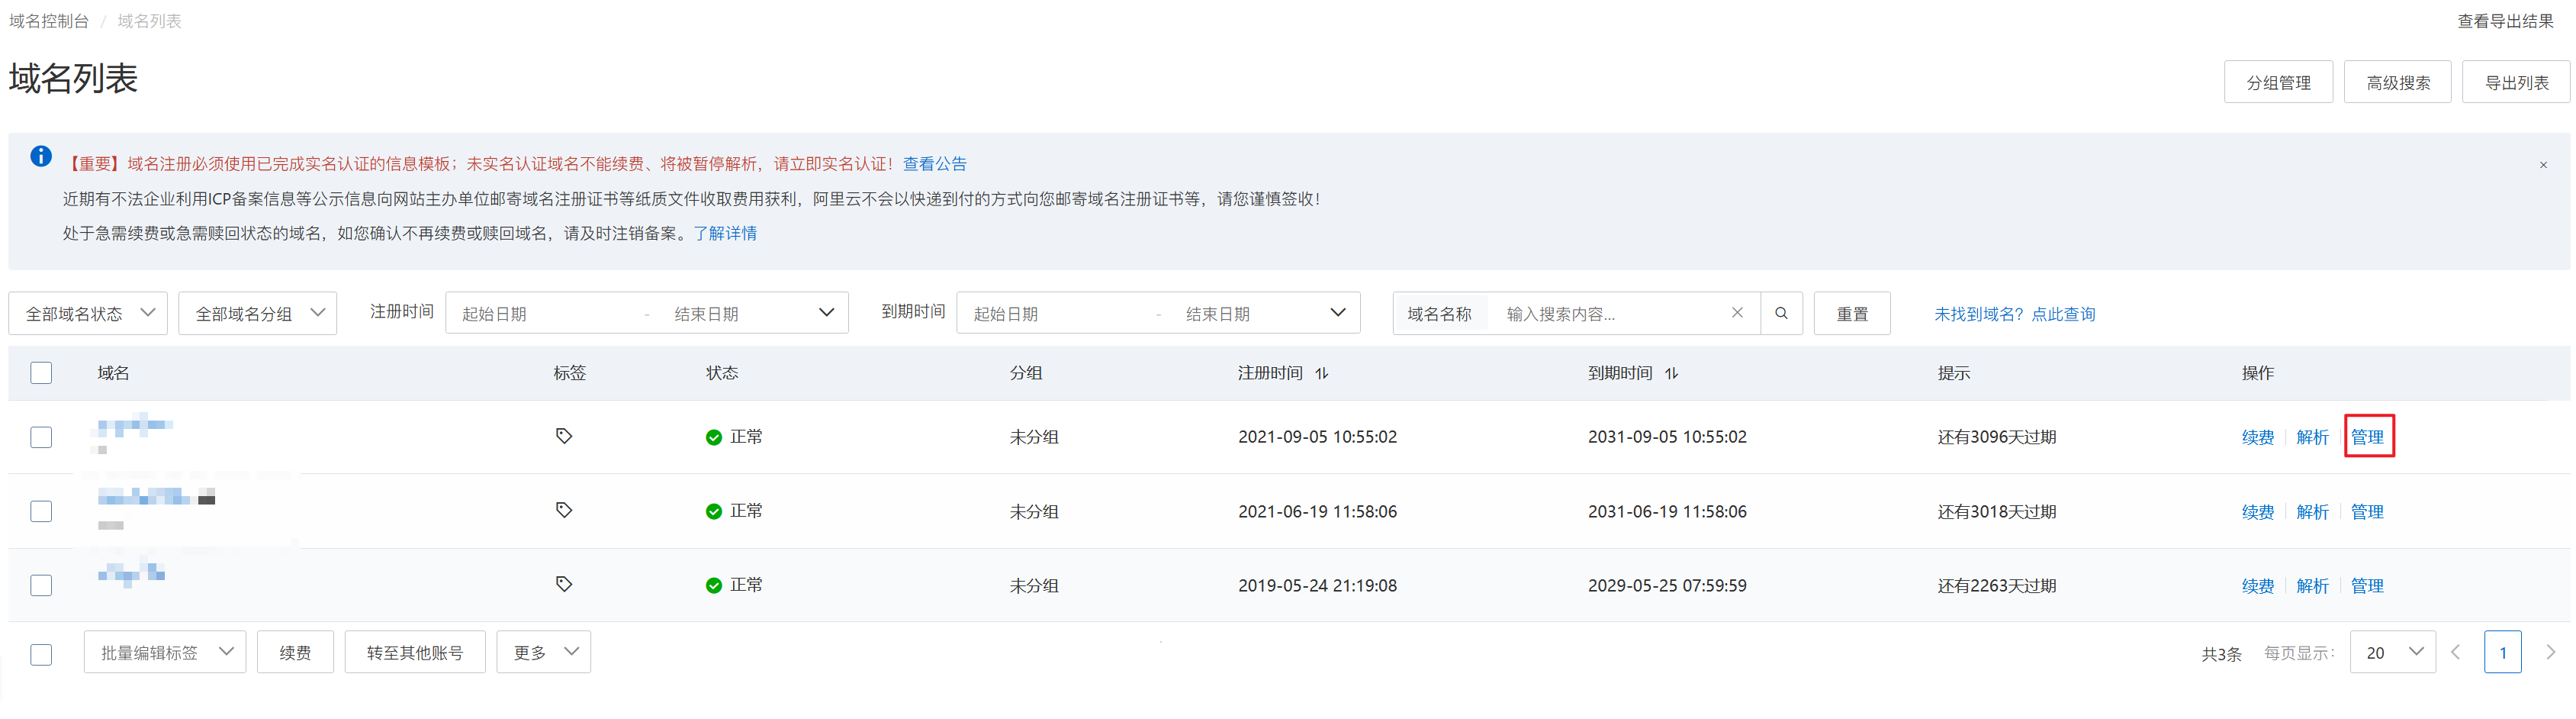Tick the checkbox for the first domain row

[41, 437]
